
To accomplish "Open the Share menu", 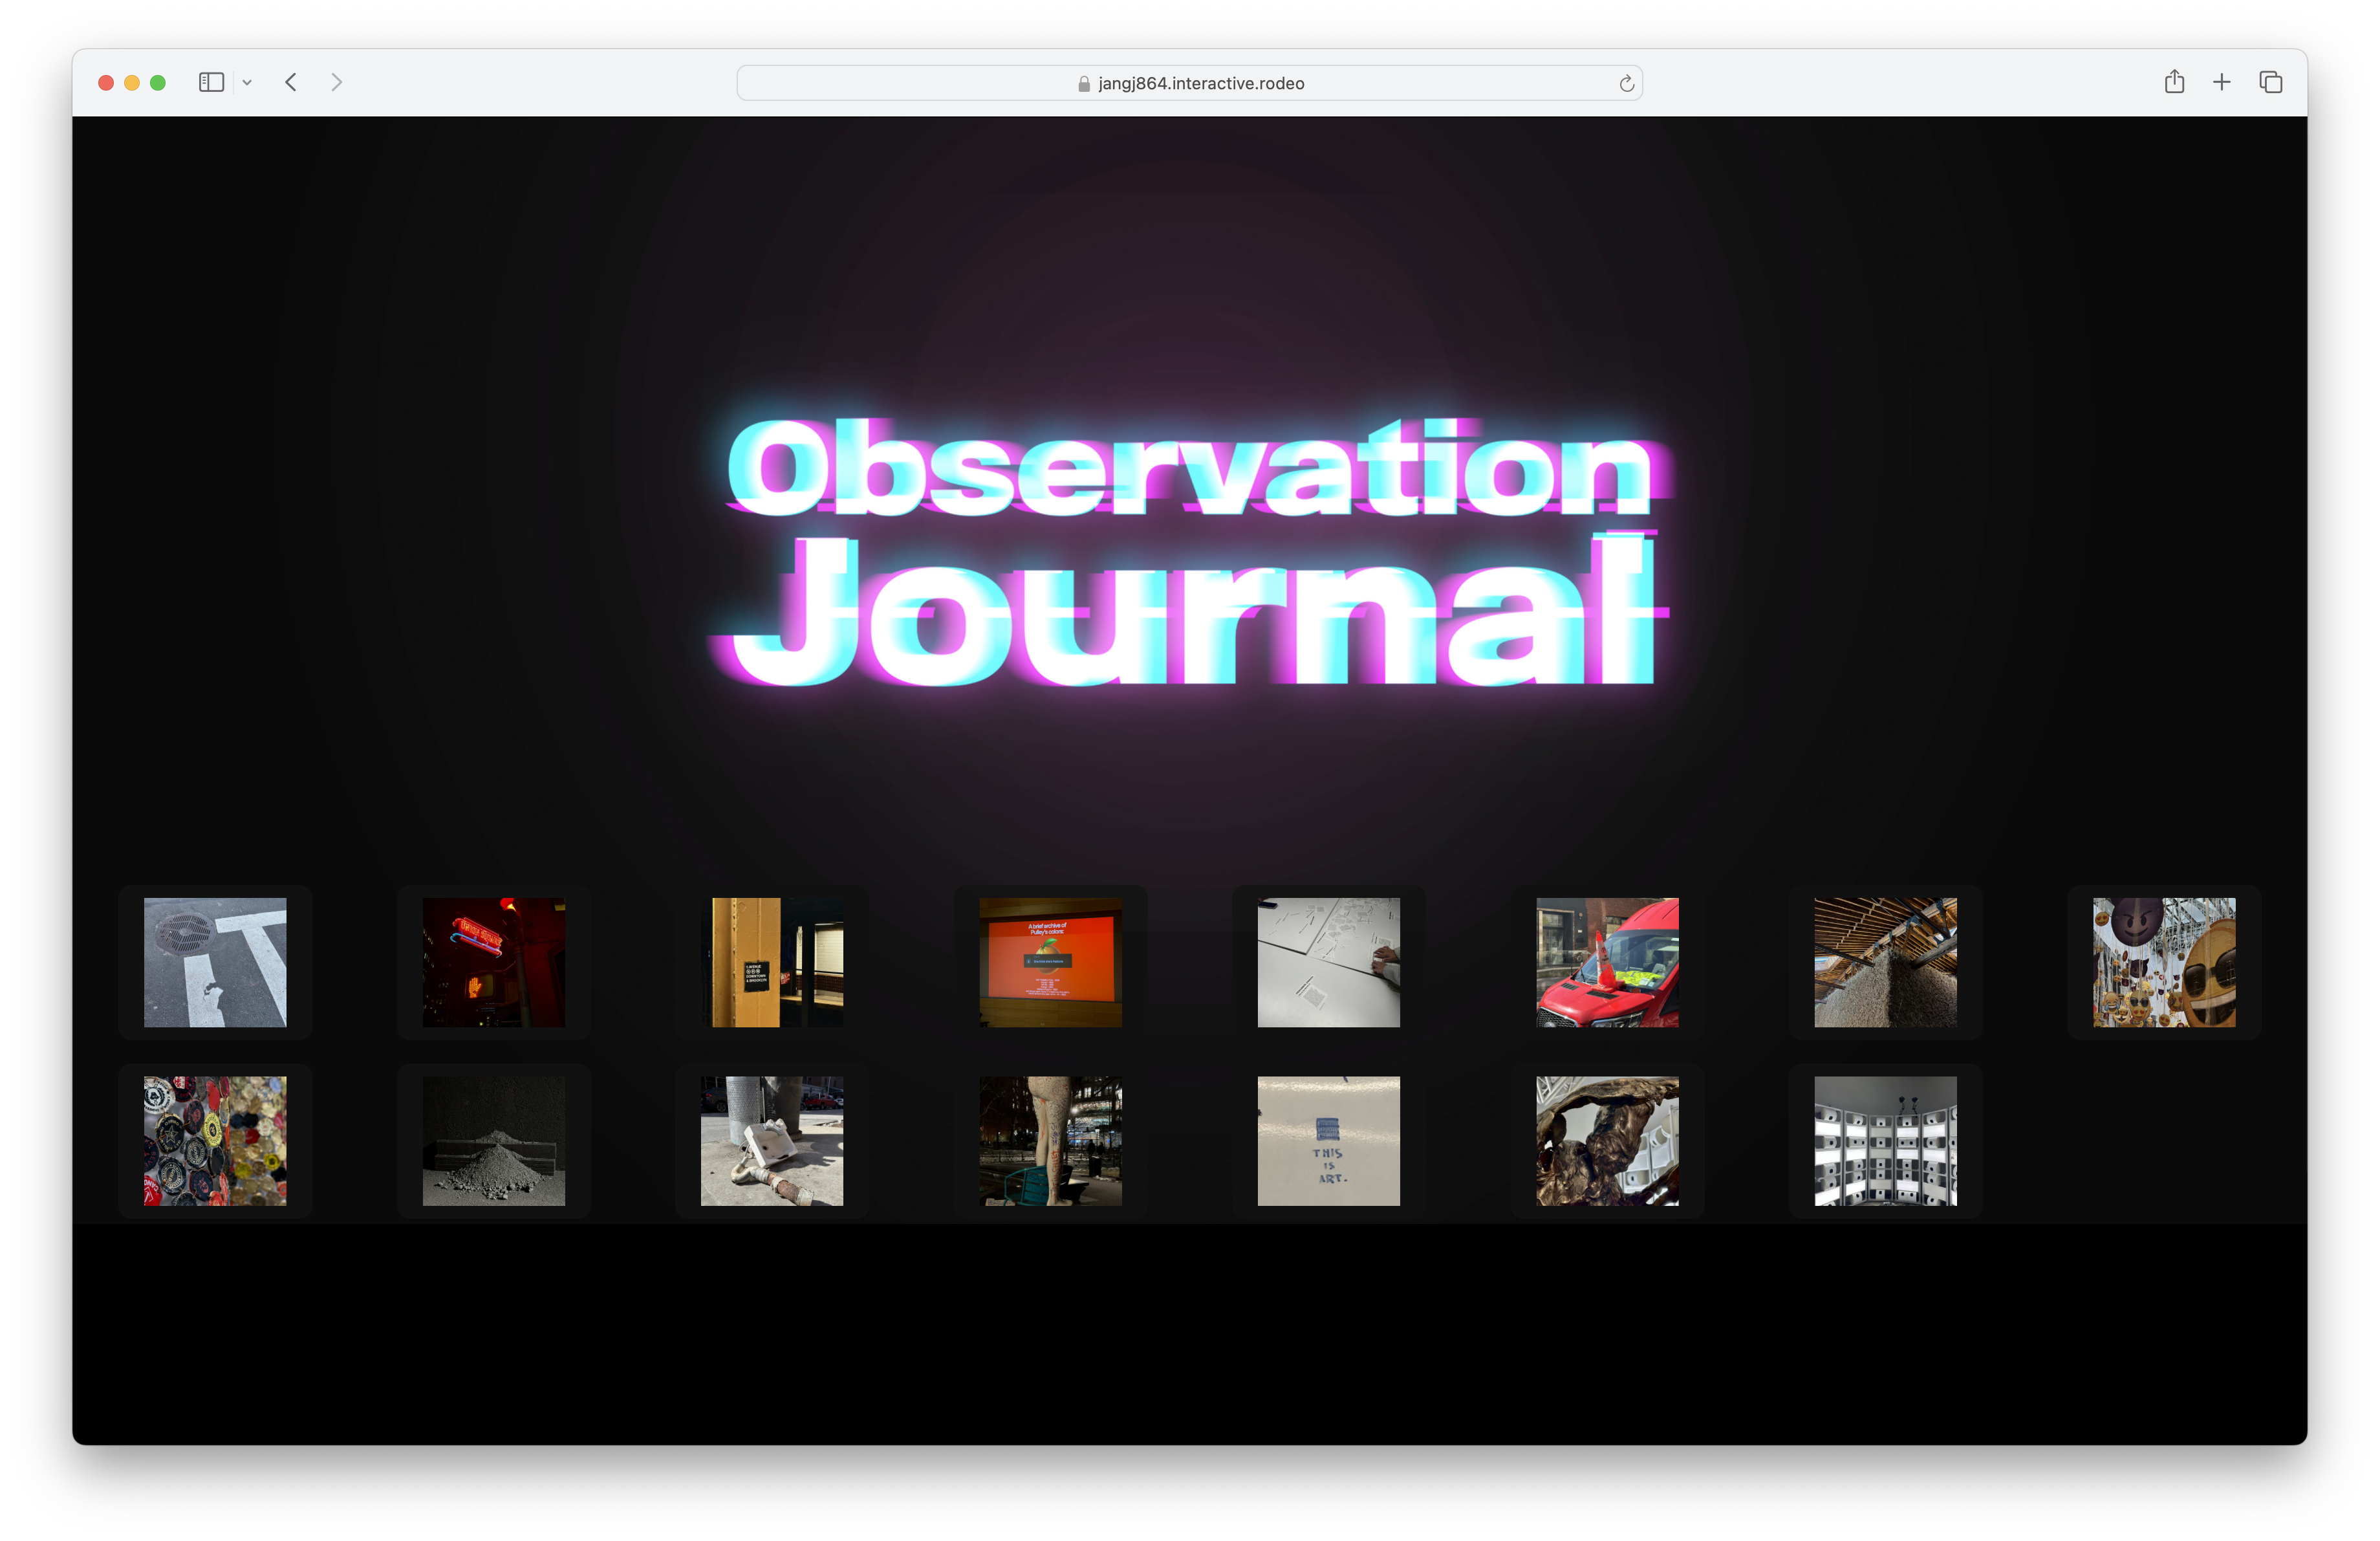I will (x=2174, y=82).
